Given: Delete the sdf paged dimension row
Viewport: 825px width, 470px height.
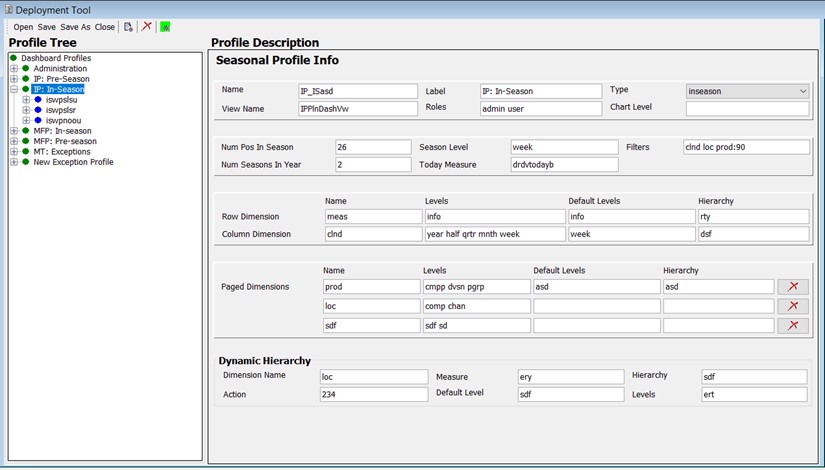Looking at the screenshot, I should coord(793,325).
